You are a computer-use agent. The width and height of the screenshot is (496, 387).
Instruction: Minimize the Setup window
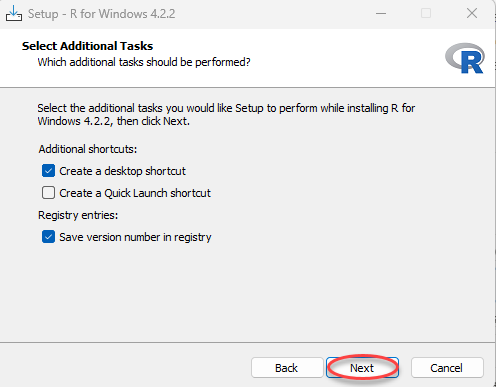[x=381, y=14]
